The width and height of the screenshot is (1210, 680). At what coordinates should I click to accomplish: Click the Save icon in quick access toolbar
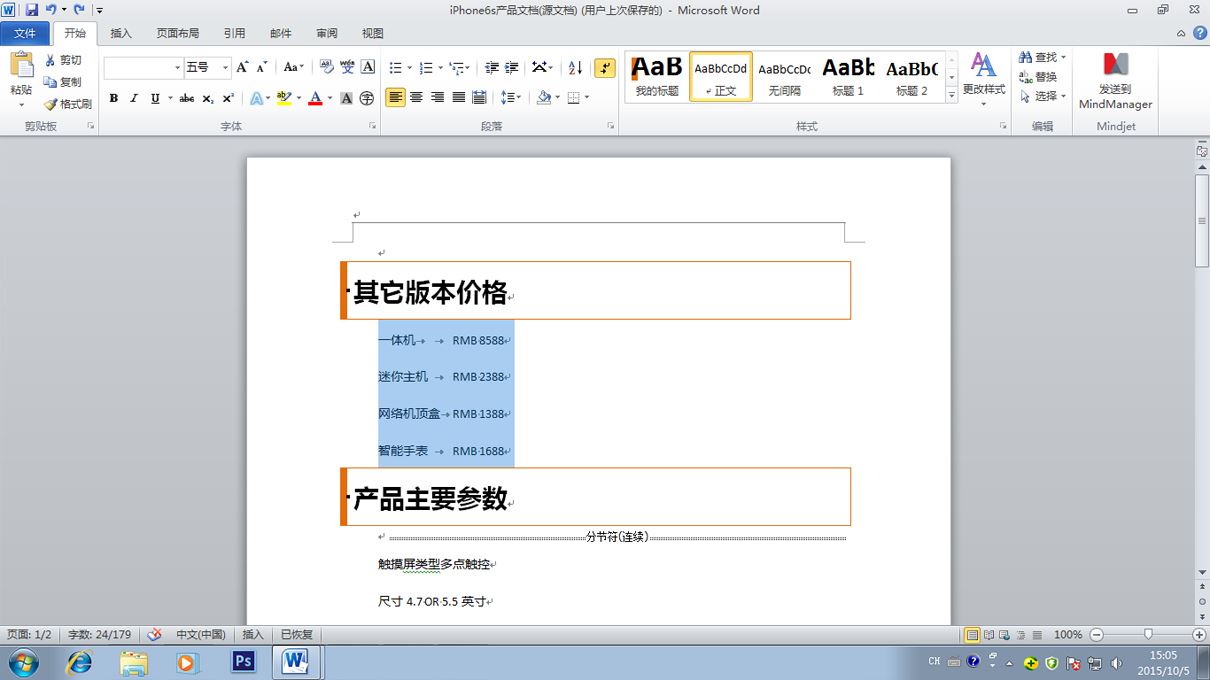tap(32, 10)
